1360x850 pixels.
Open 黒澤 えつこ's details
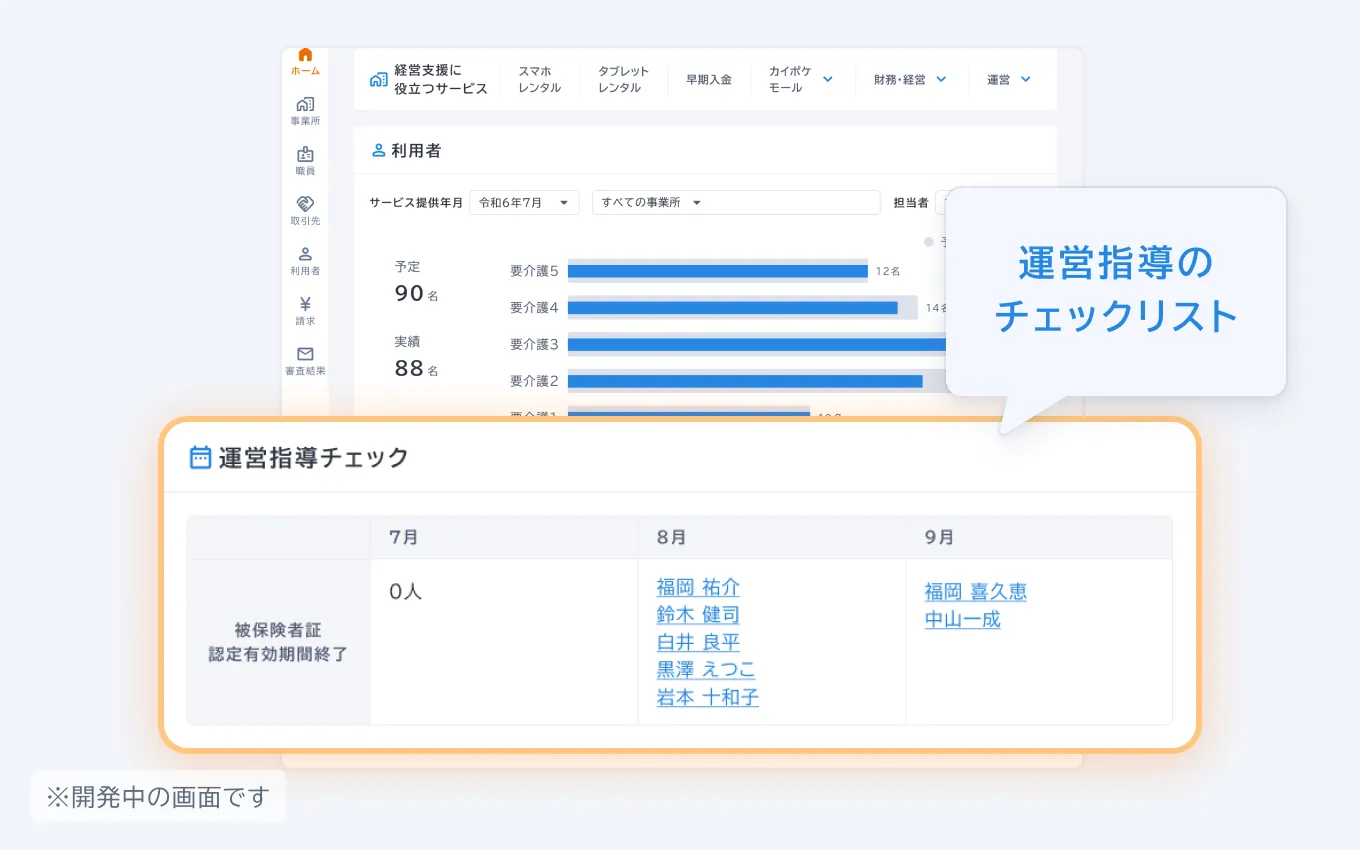[706, 670]
